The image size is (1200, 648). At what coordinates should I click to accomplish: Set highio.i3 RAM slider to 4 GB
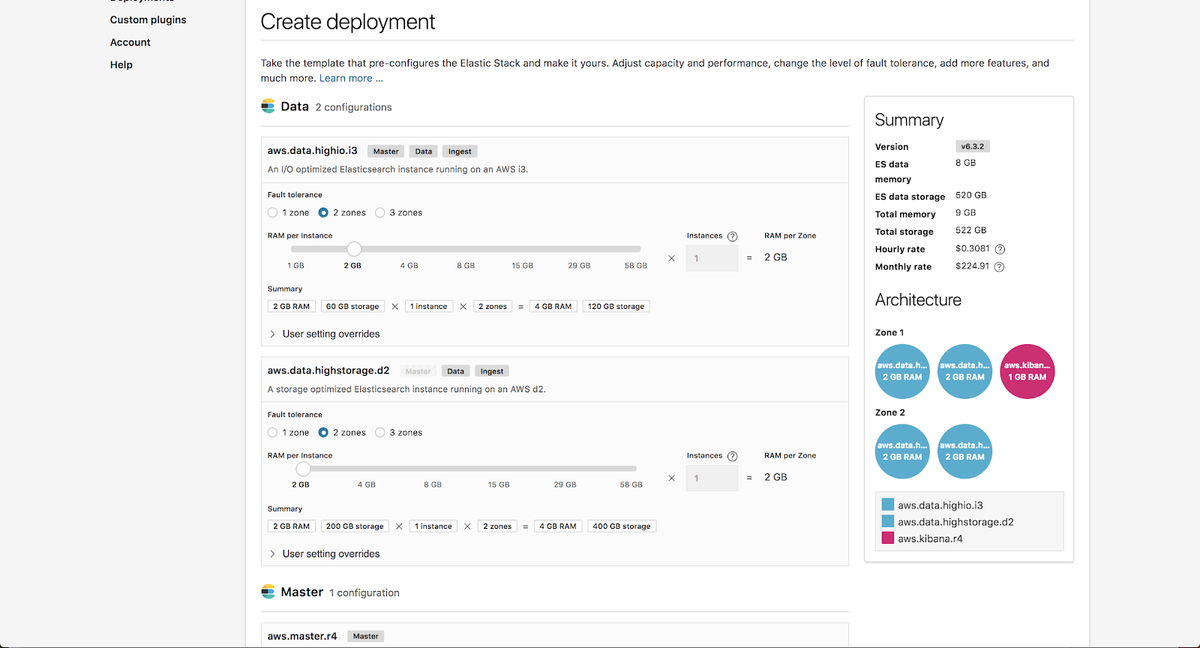click(x=409, y=266)
